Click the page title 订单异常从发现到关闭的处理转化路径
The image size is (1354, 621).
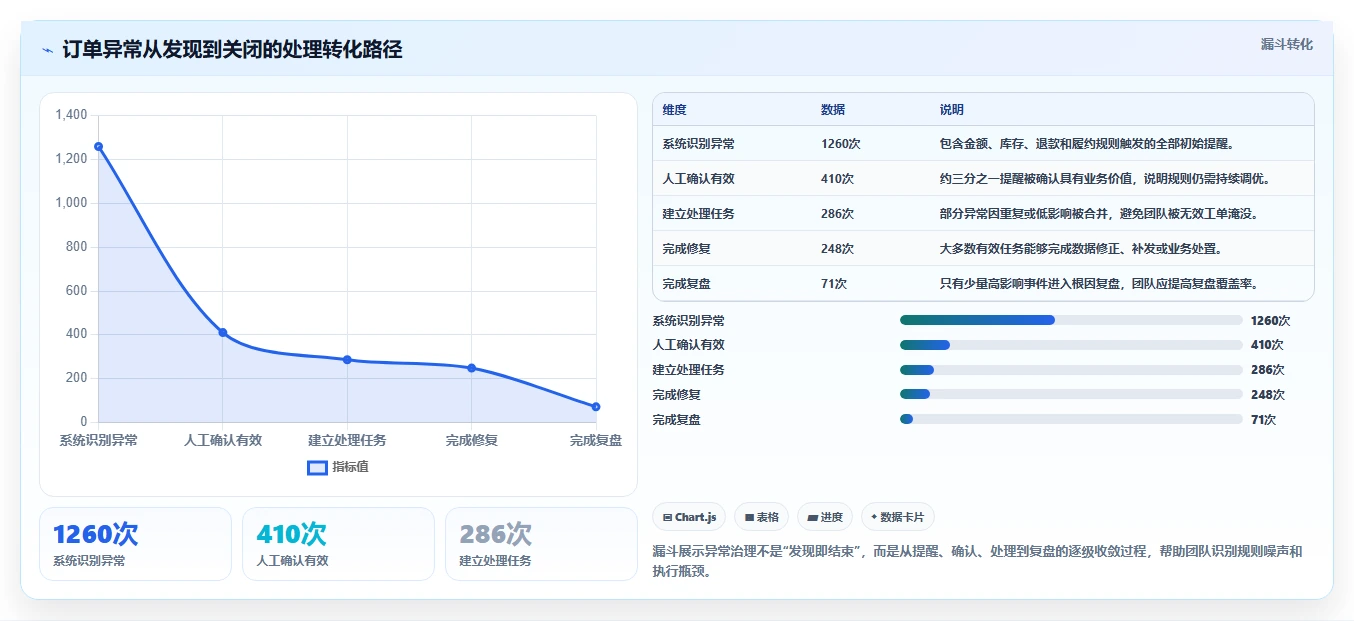232,50
